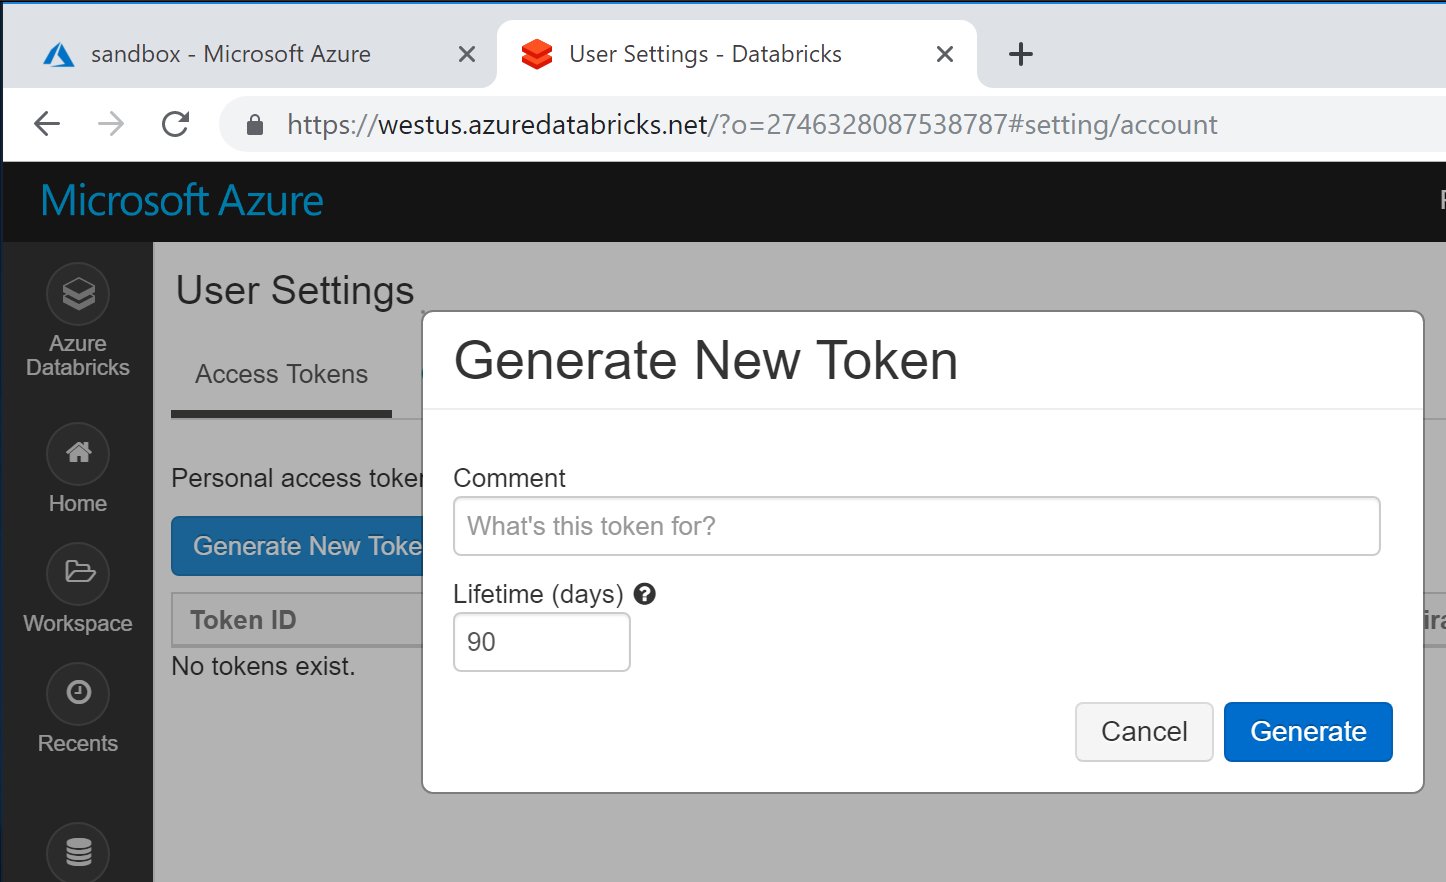Open a new browser tab

click(1021, 54)
